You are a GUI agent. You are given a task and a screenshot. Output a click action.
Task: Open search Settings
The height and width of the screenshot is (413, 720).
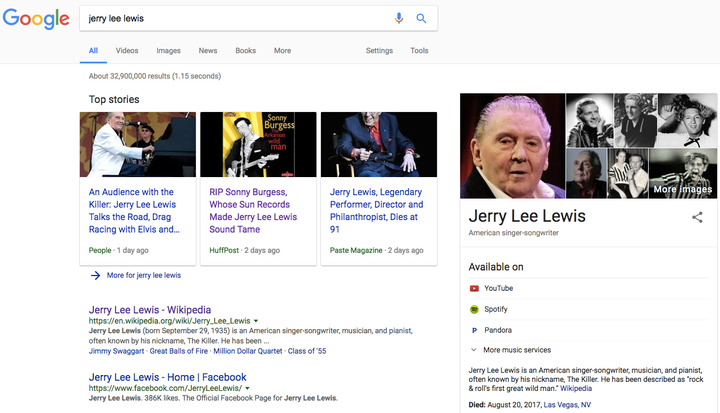coord(379,51)
